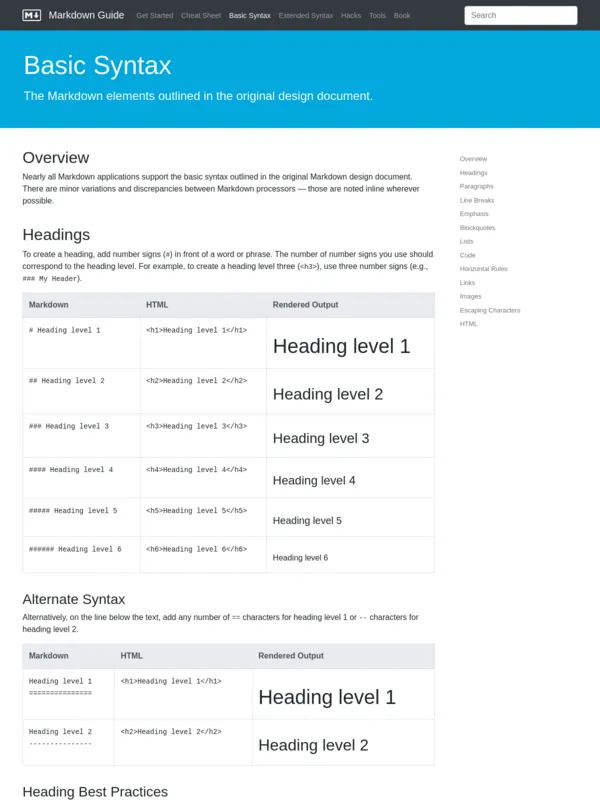Open the Get Started nav item
The width and height of the screenshot is (600, 800).
point(154,16)
